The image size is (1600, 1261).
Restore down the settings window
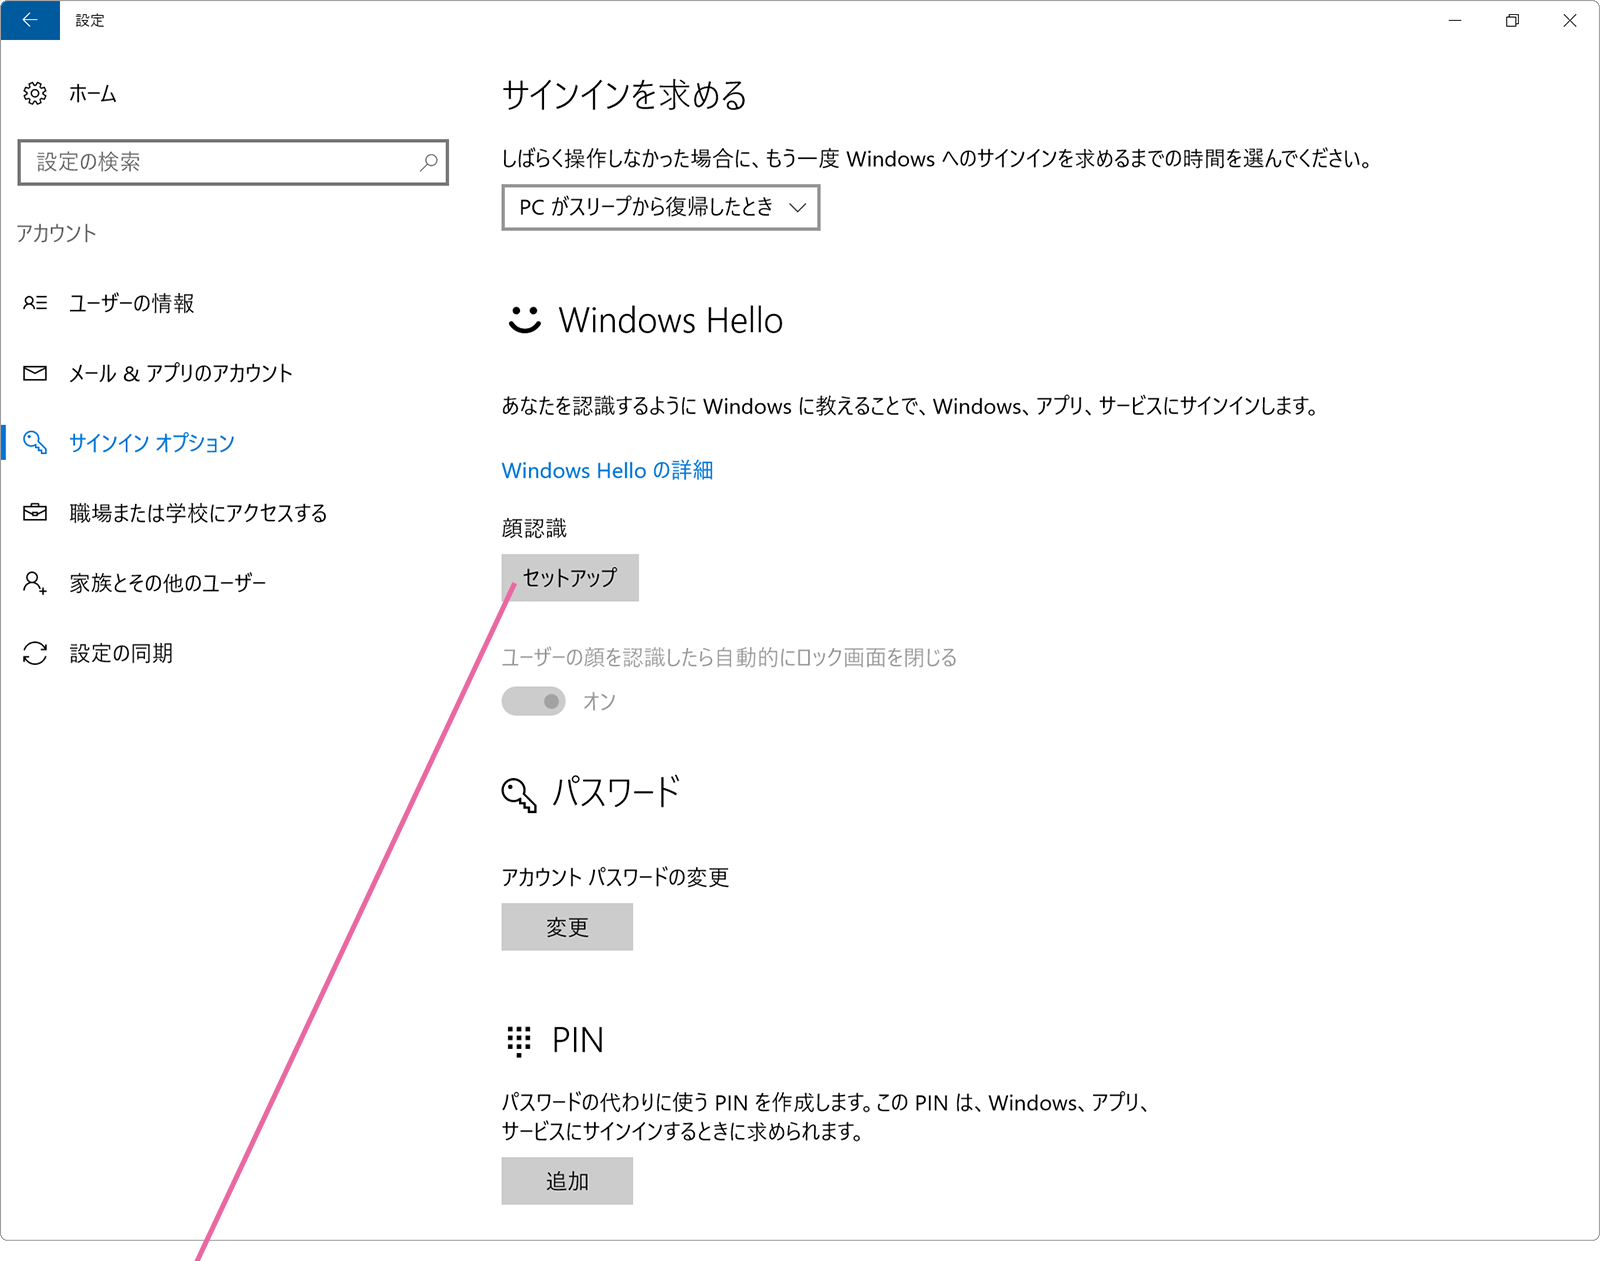[1512, 20]
